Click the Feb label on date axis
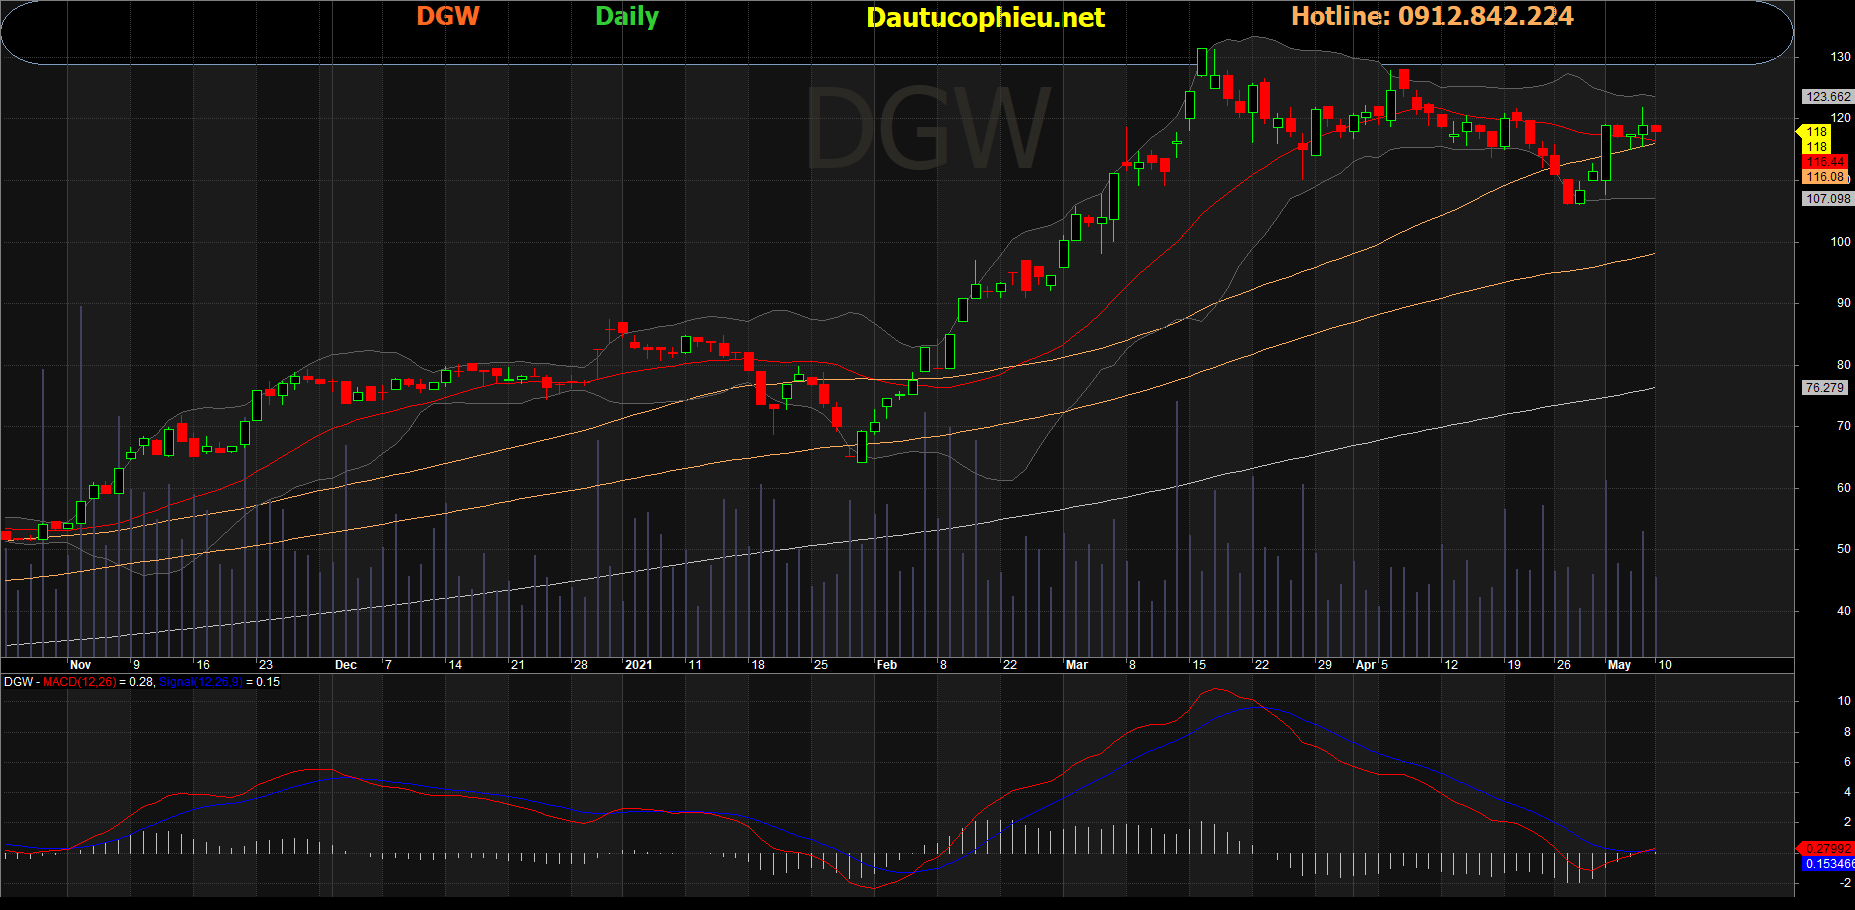1855x910 pixels. (887, 665)
